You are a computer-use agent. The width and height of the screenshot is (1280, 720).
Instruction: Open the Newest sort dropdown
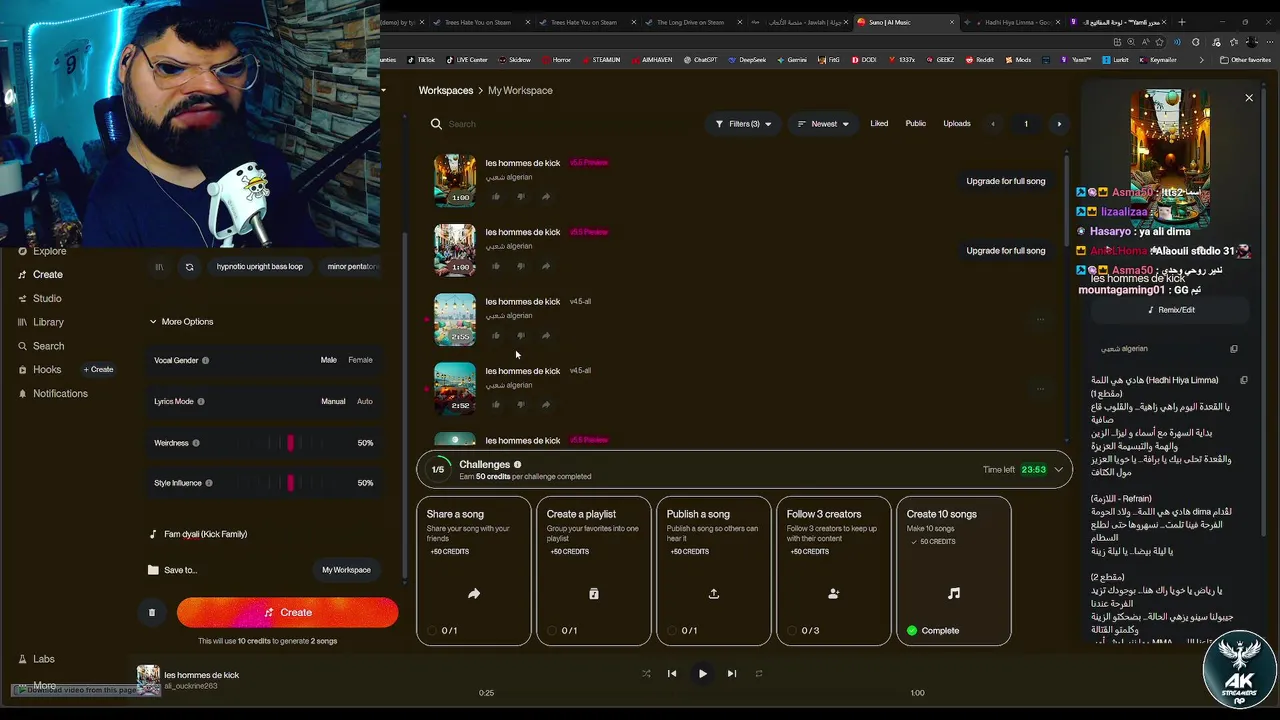[x=823, y=124]
